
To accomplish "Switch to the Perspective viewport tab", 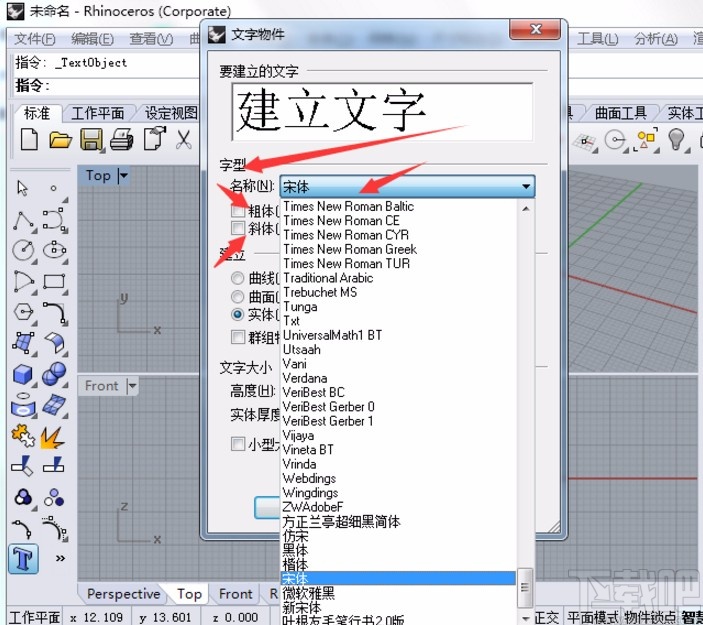I will click(123, 594).
